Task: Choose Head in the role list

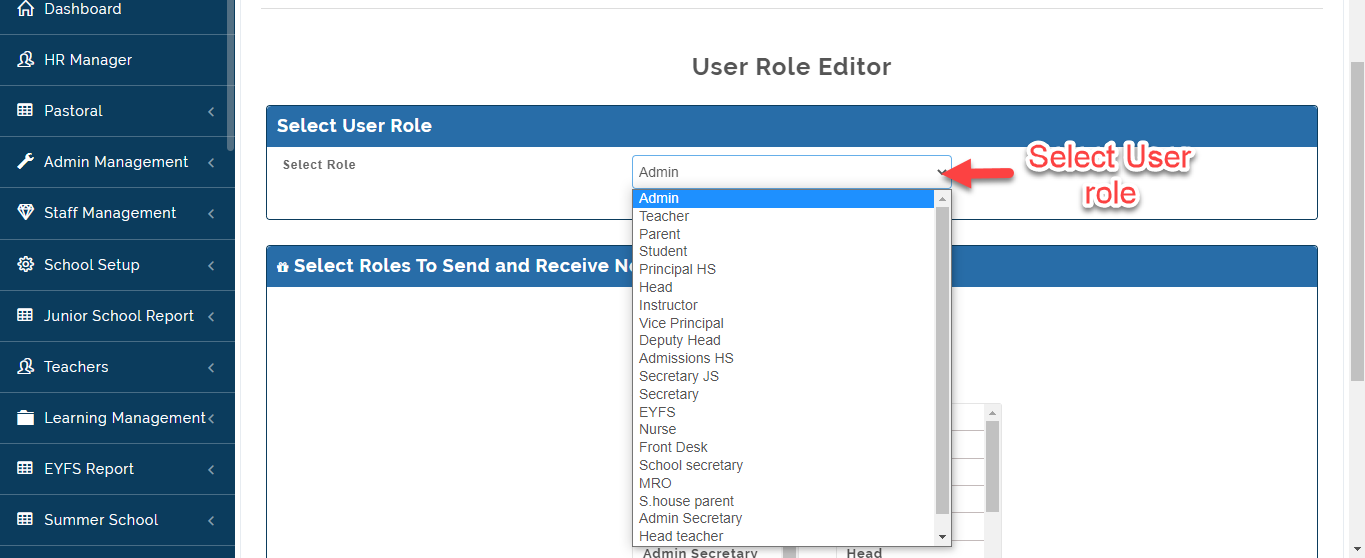Action: pyautogui.click(x=784, y=287)
